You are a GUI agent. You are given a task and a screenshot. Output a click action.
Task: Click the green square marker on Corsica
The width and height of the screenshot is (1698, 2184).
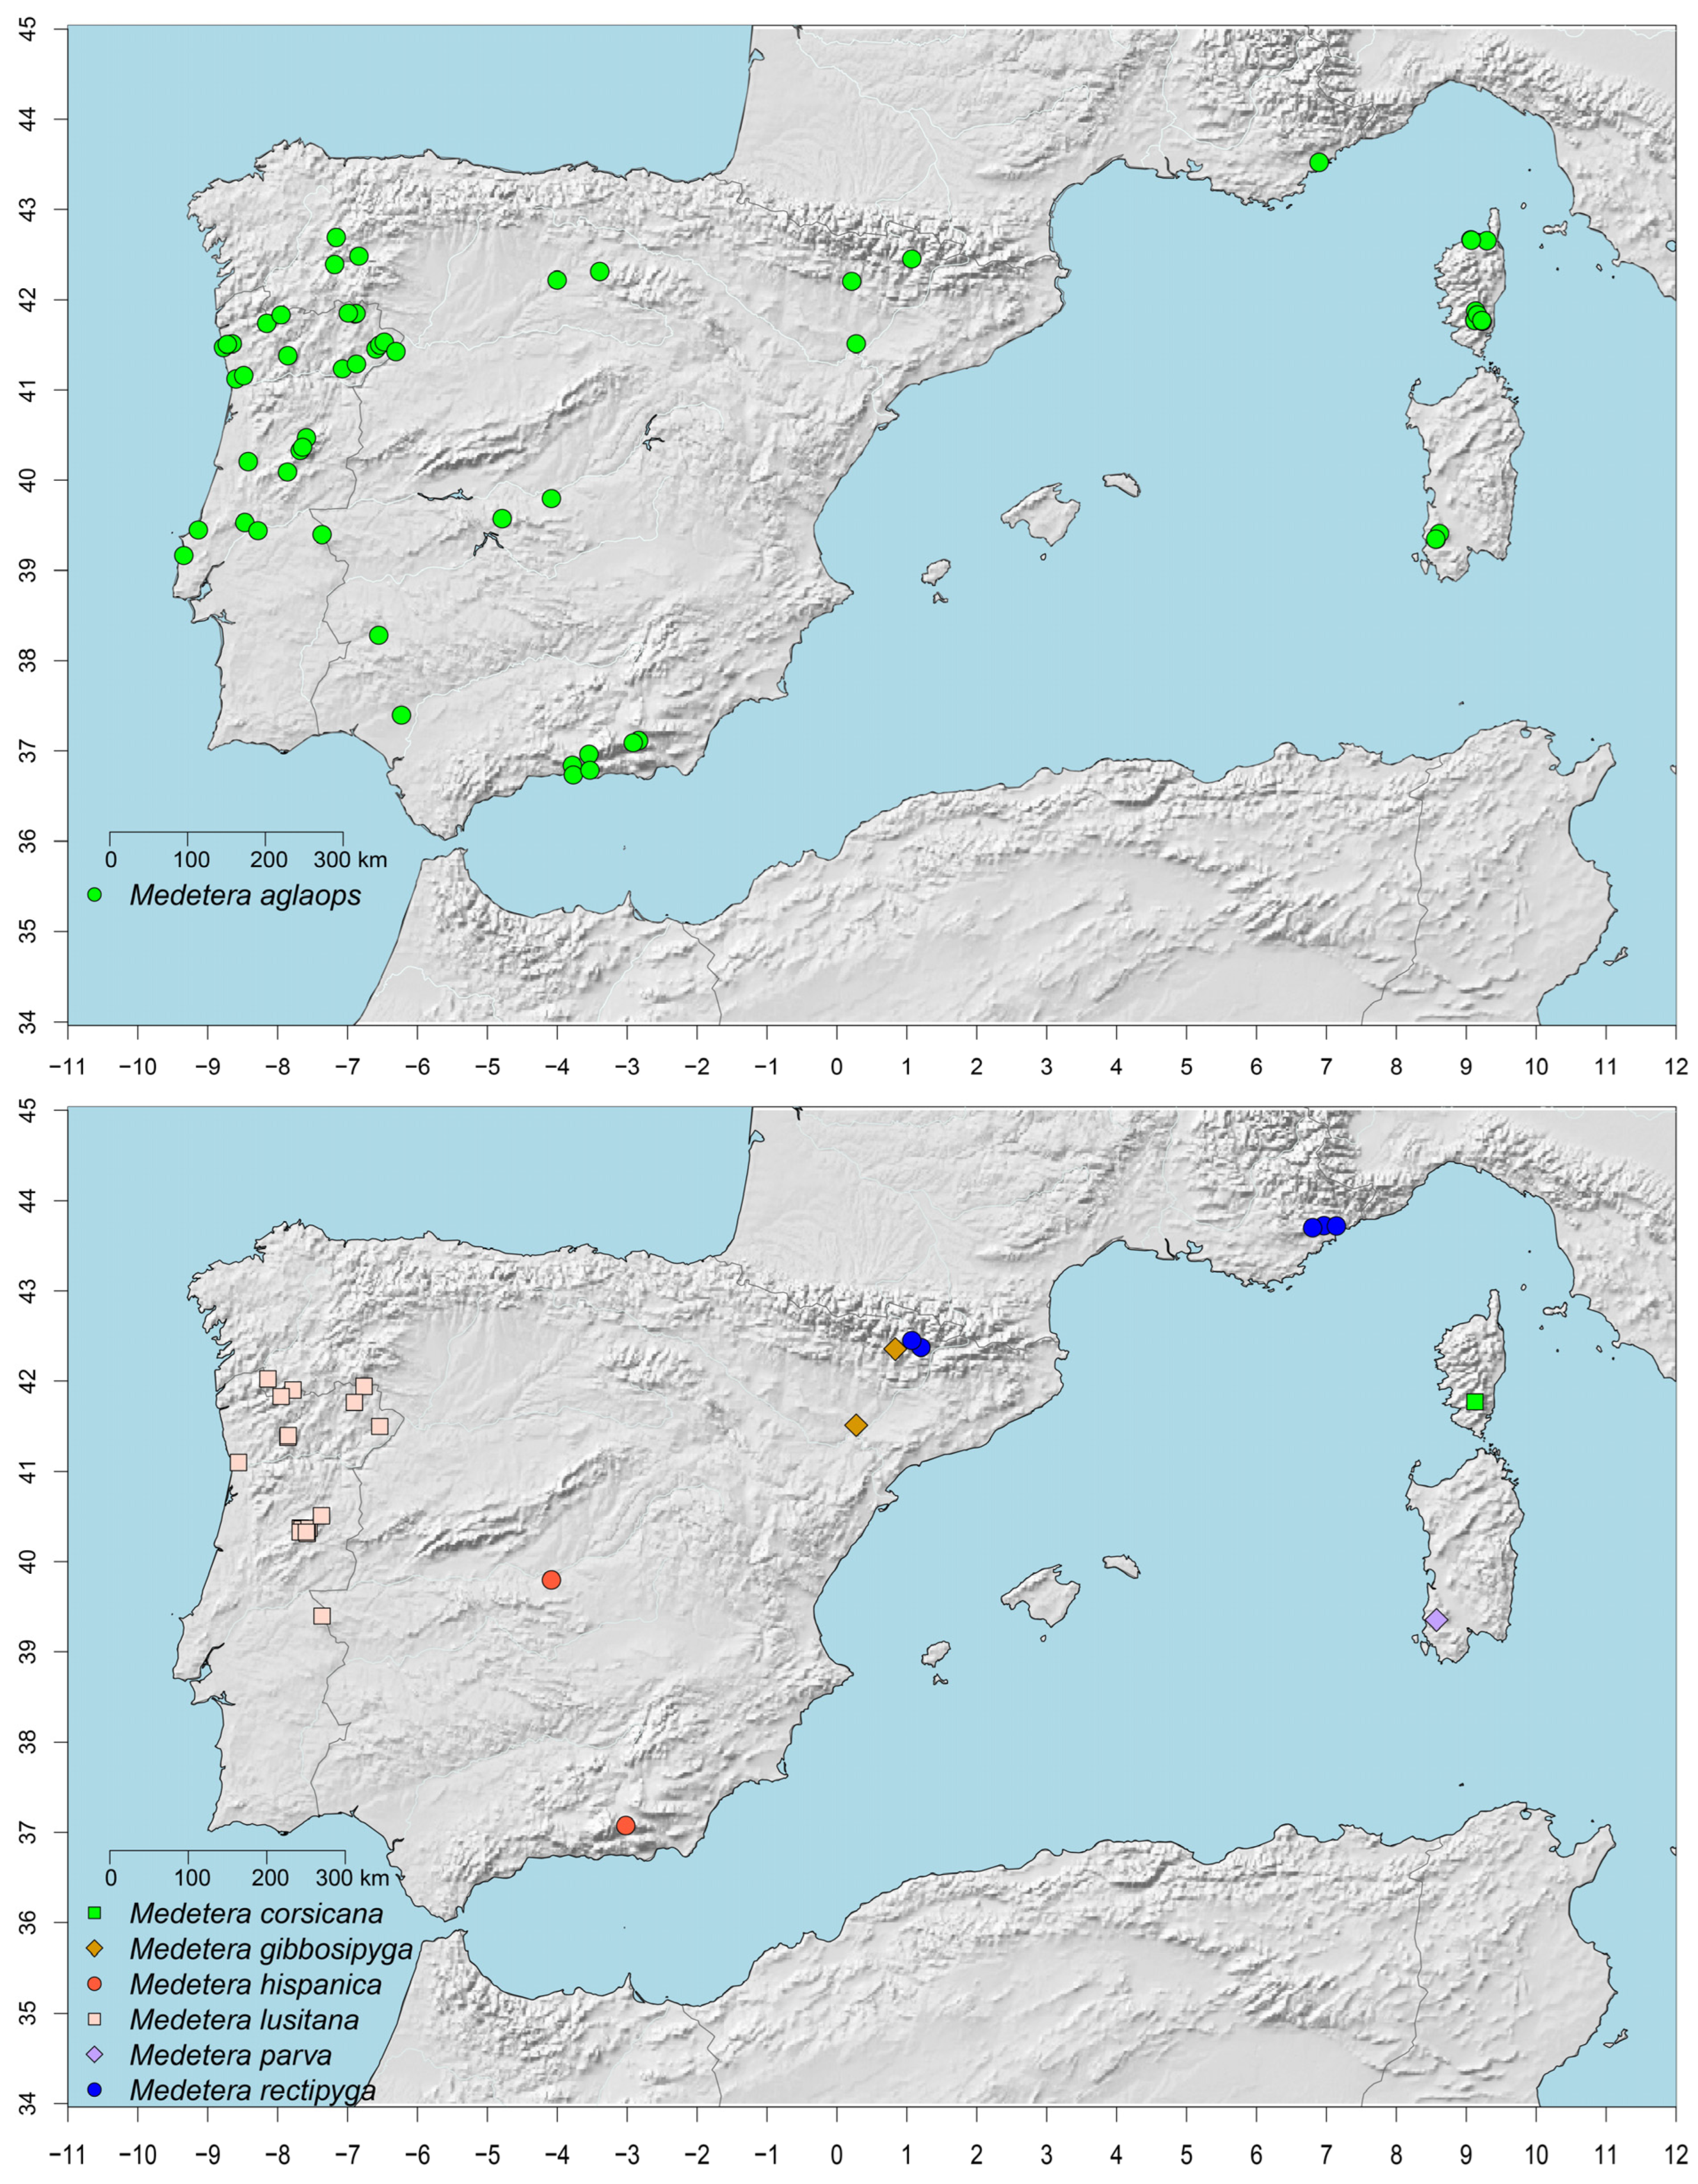[x=1475, y=1402]
